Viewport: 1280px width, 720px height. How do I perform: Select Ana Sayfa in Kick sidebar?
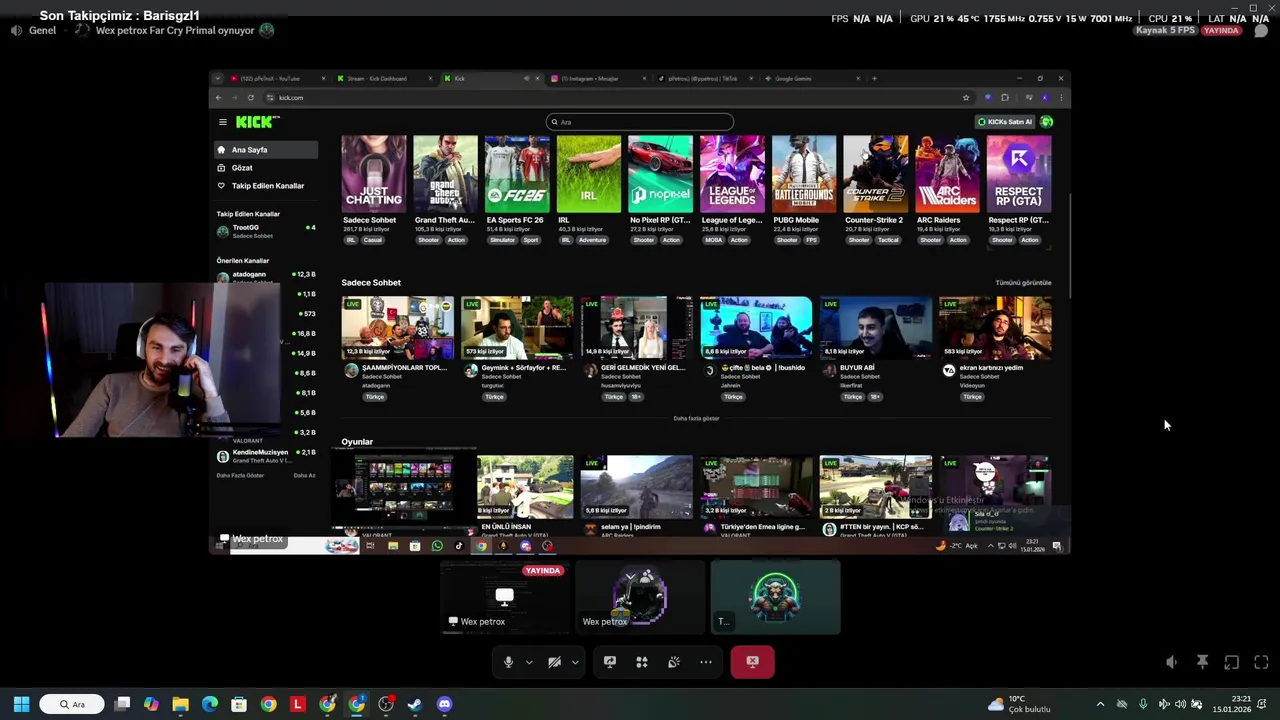(x=266, y=150)
